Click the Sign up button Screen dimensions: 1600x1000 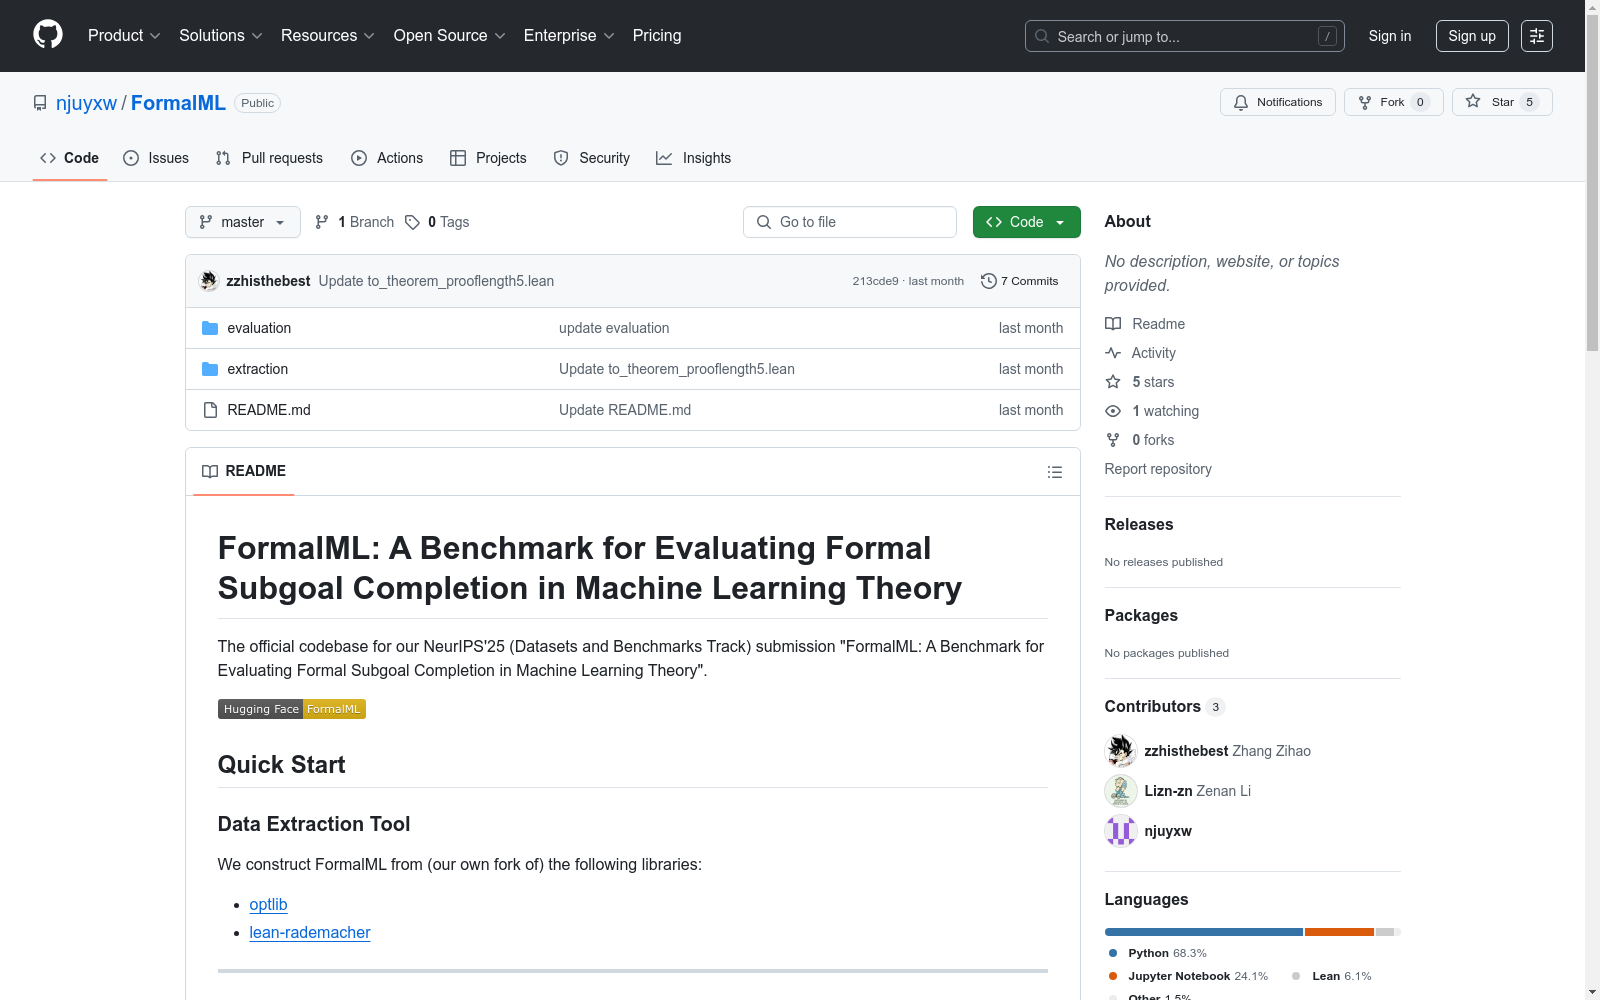(1472, 36)
